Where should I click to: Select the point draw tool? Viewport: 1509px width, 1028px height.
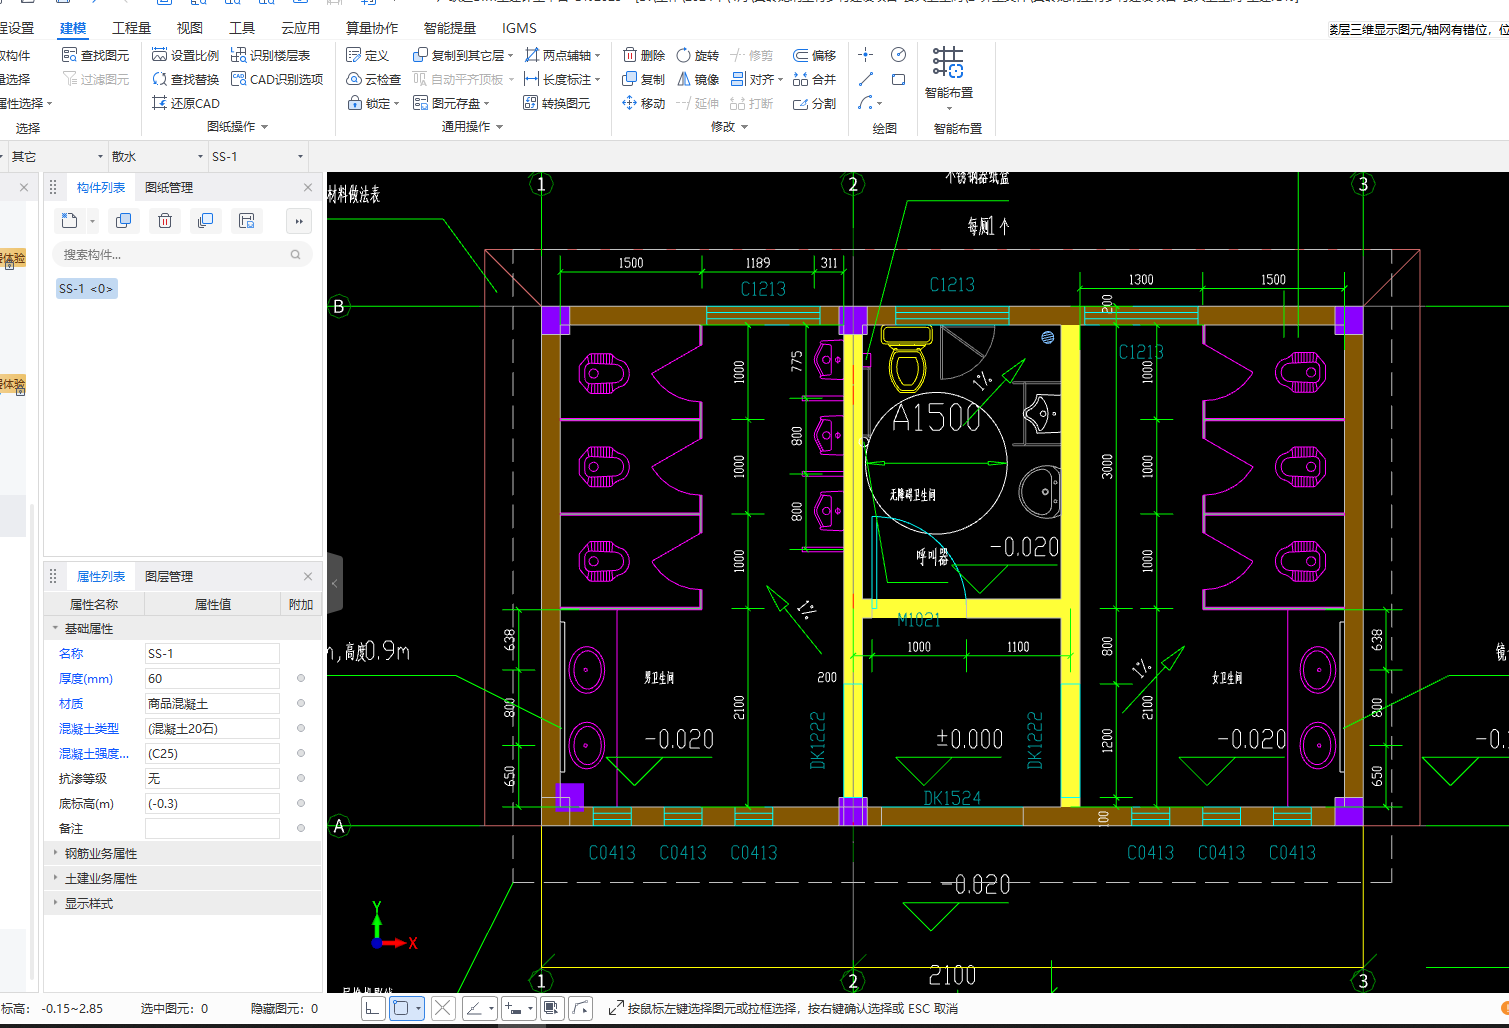pyautogui.click(x=866, y=55)
